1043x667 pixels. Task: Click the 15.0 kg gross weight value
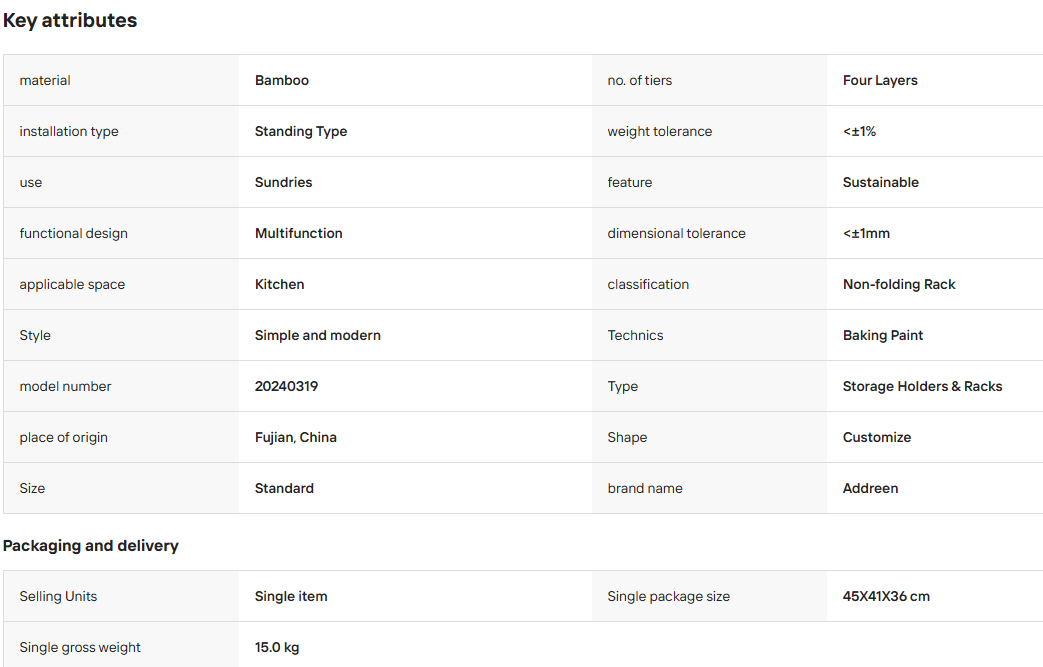(277, 648)
